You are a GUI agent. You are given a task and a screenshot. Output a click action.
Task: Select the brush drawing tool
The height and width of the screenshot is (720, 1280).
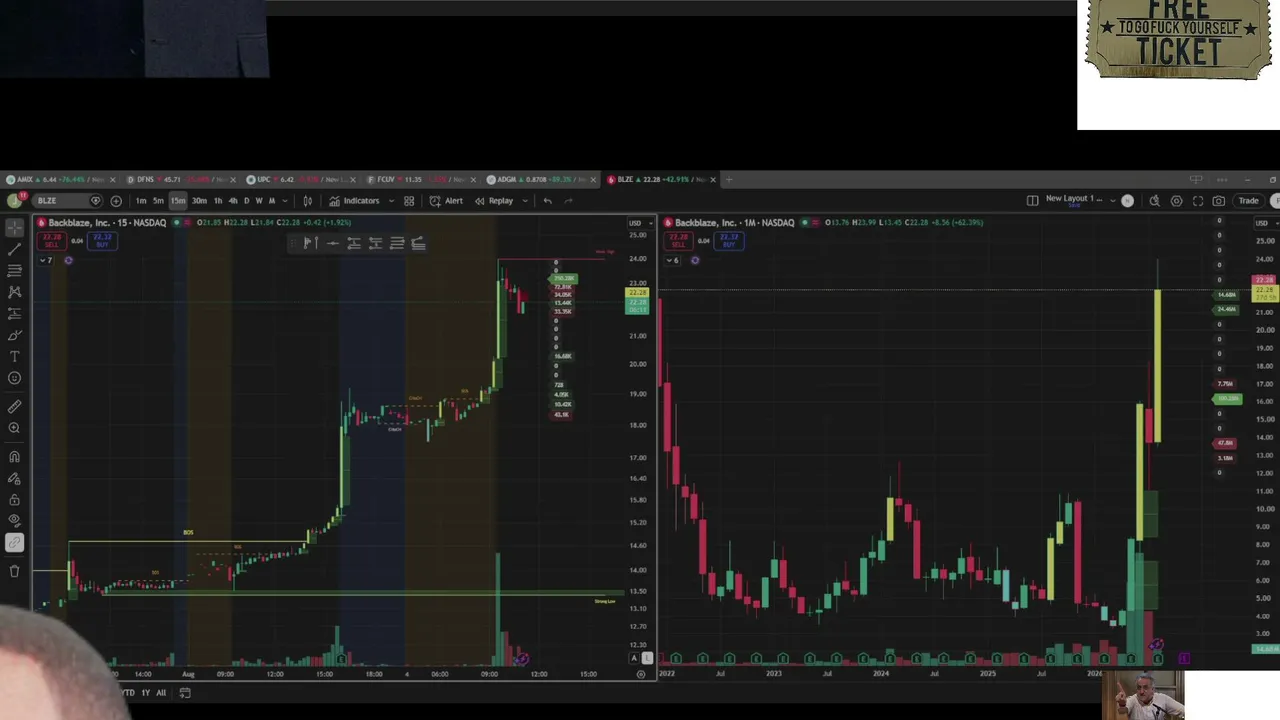click(14, 335)
